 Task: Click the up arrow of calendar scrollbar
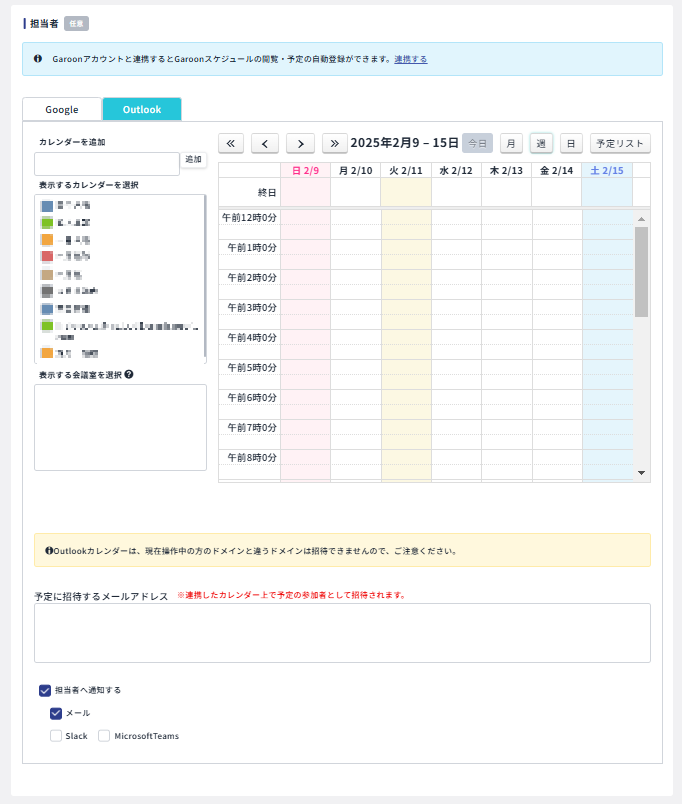[642, 218]
